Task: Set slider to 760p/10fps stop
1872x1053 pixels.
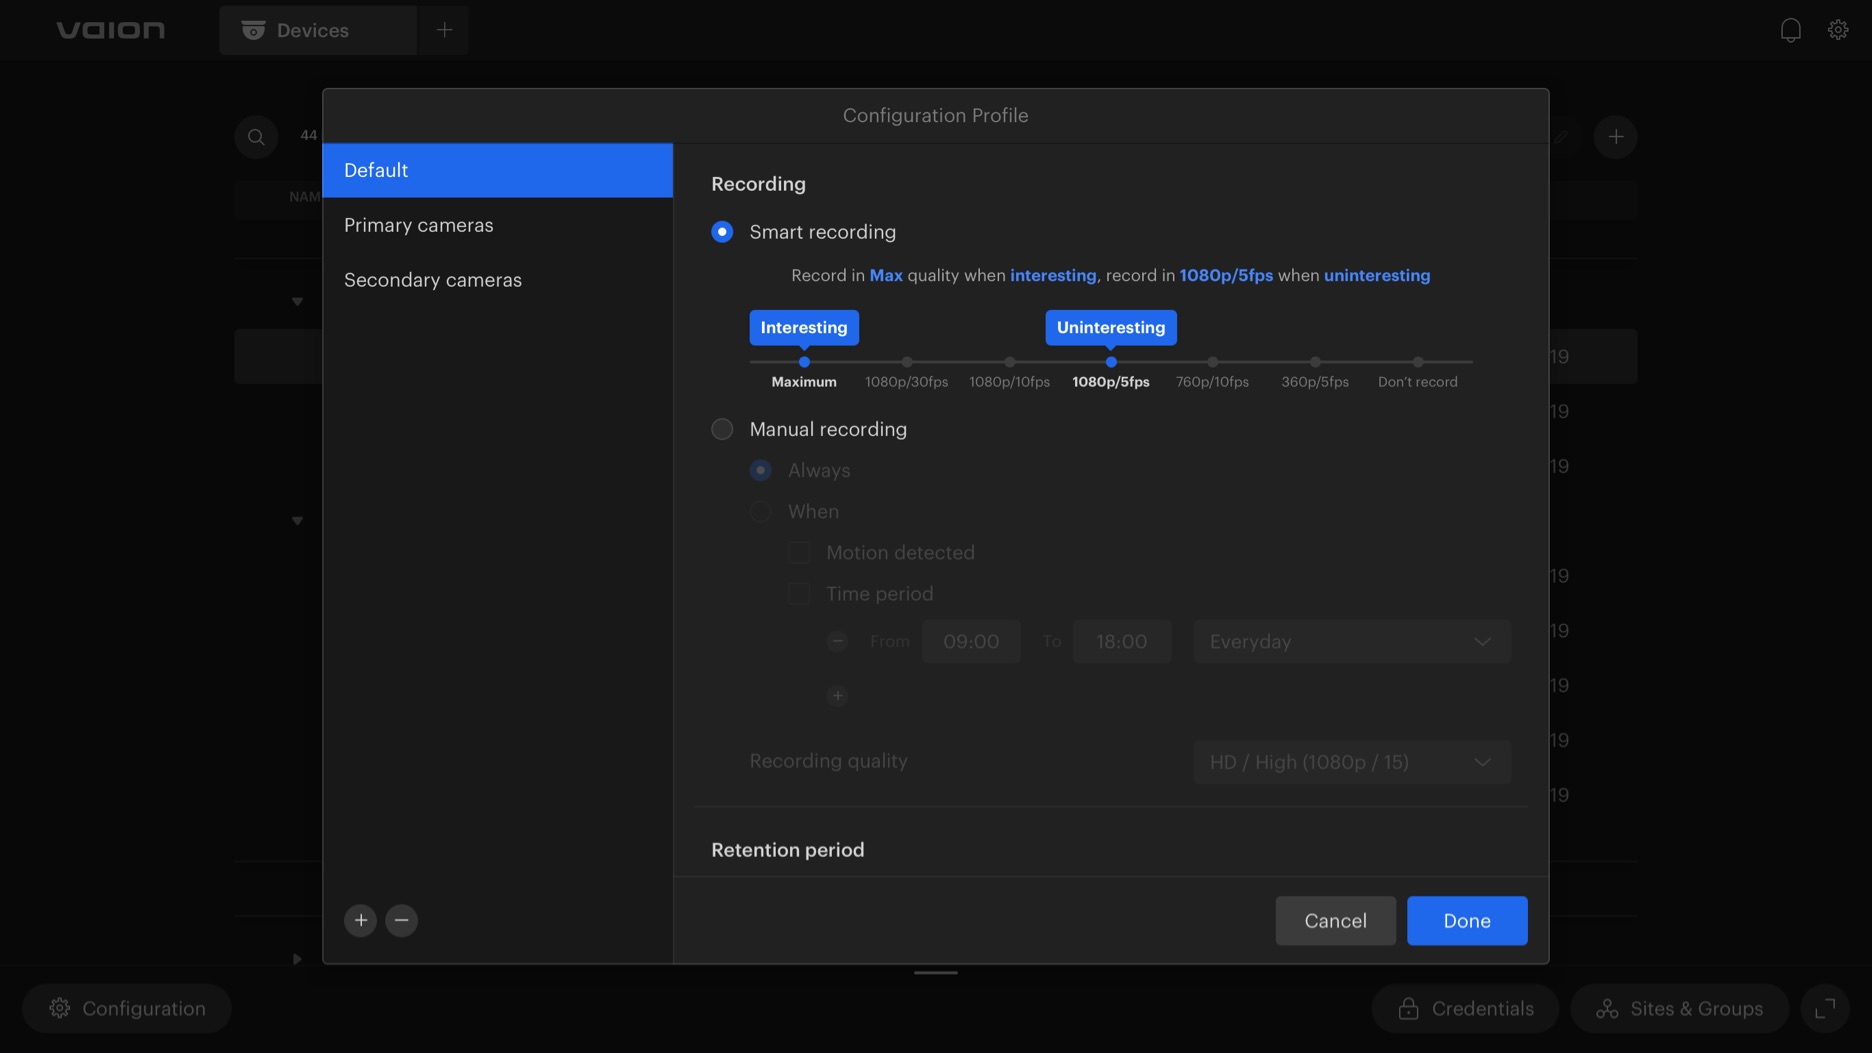Action: [1213, 362]
